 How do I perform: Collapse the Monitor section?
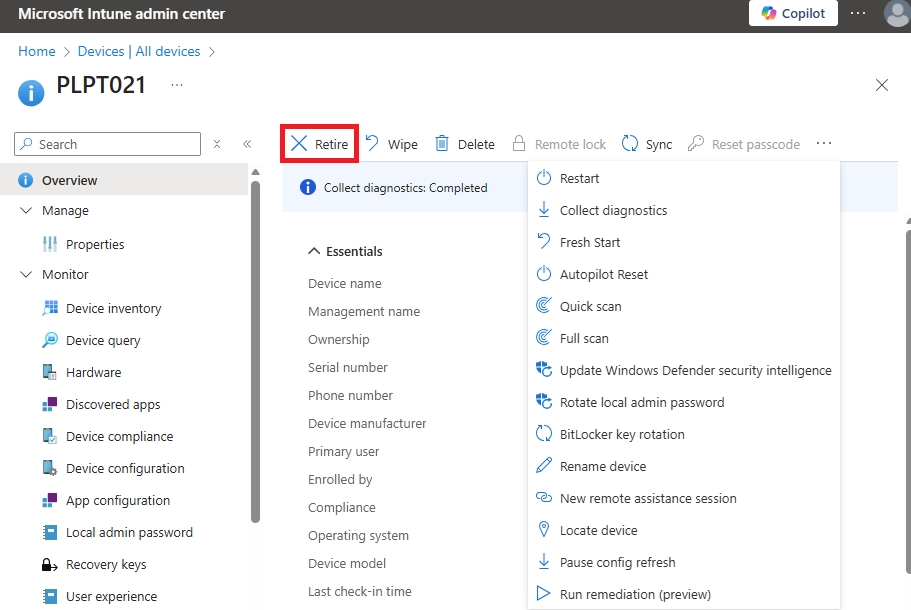pos(28,274)
